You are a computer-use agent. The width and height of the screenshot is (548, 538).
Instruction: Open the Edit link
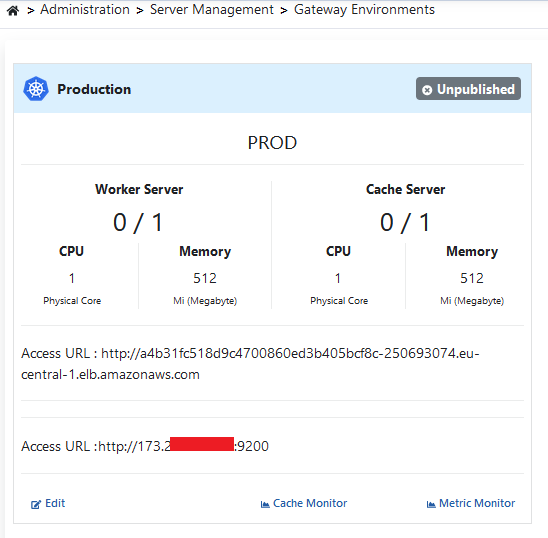click(48, 503)
